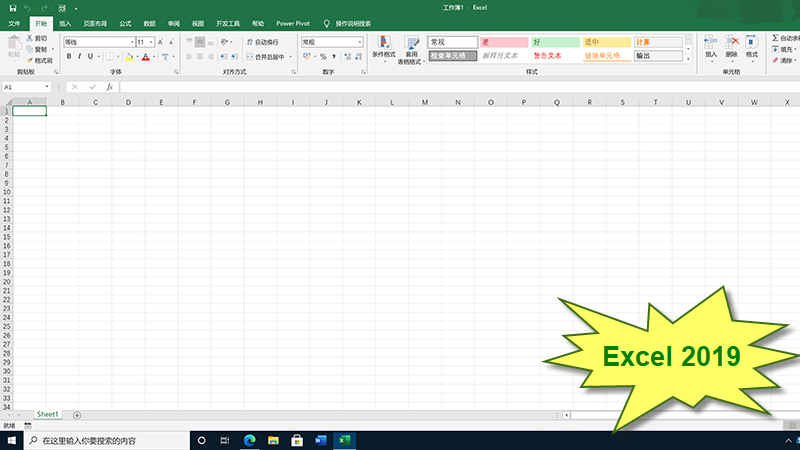Image resolution: width=800 pixels, height=450 pixels.
Task: Click the Tell Me search (操作说明搜索)
Action: point(347,23)
